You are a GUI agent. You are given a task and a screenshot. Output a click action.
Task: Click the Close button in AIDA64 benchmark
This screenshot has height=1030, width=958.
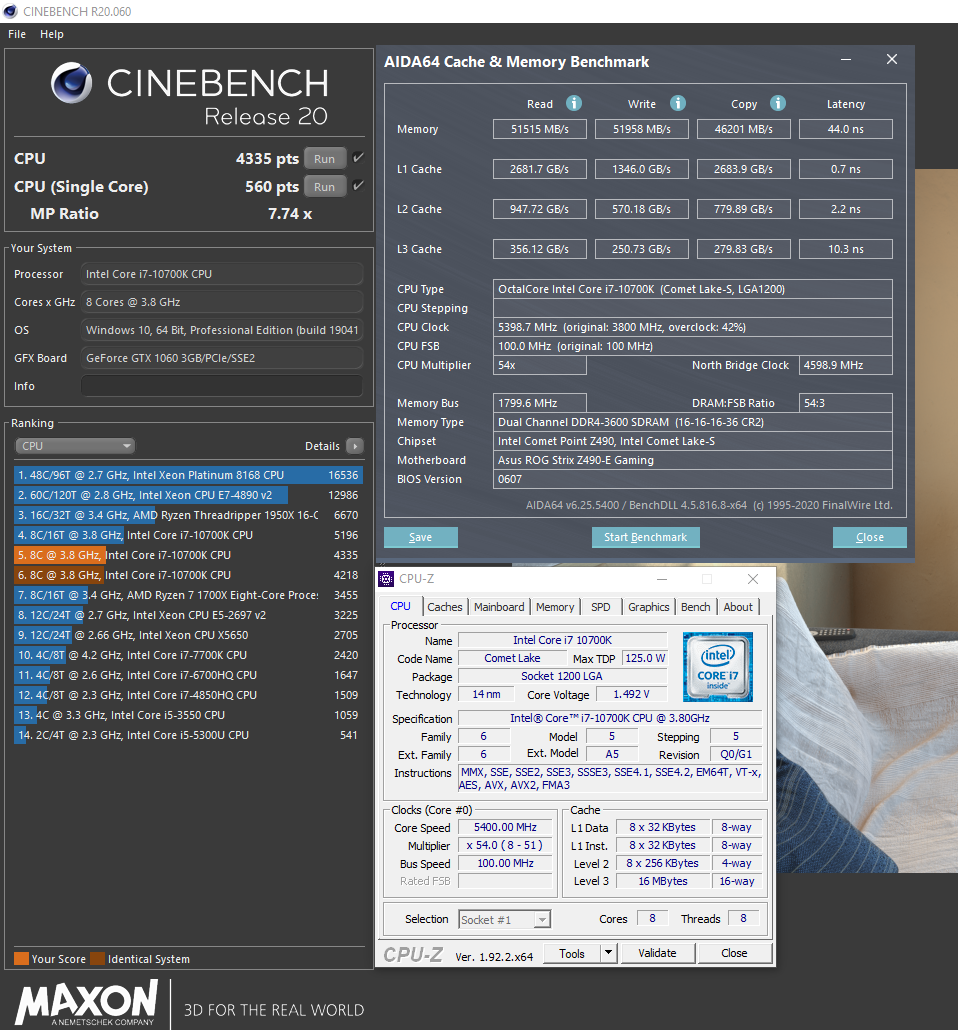tap(870, 537)
